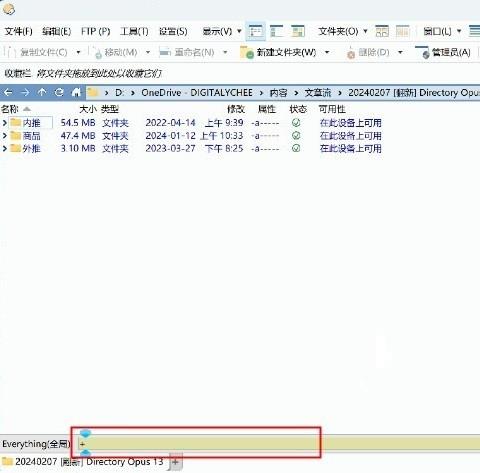Expand the 复制文件(C) dropdown arrow
Viewport: 480px width, 473px height.
[78, 52]
